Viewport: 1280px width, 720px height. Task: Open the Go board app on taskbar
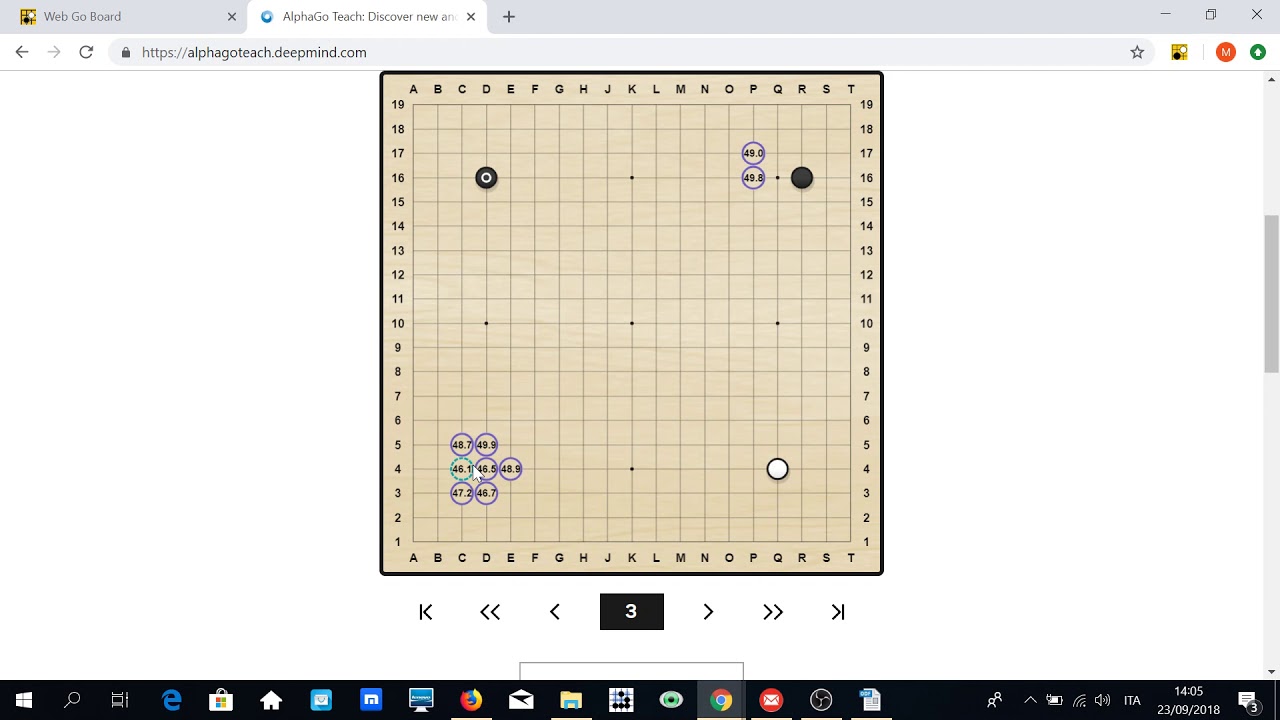point(621,700)
